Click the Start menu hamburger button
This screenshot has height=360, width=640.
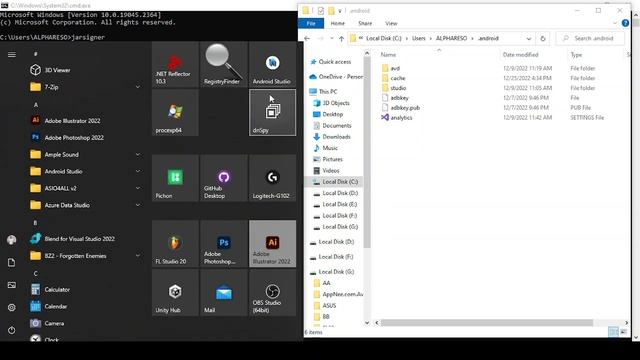[x=11, y=54]
